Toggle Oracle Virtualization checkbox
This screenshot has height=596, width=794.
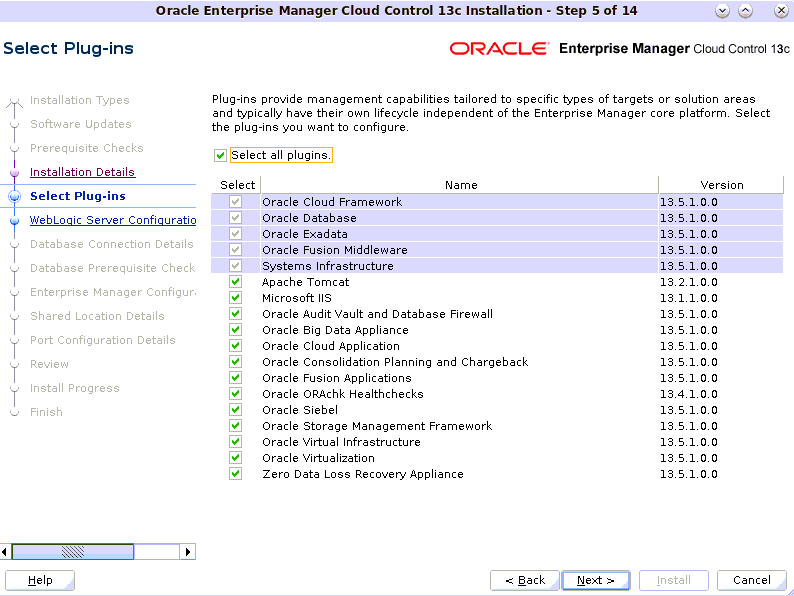point(235,458)
